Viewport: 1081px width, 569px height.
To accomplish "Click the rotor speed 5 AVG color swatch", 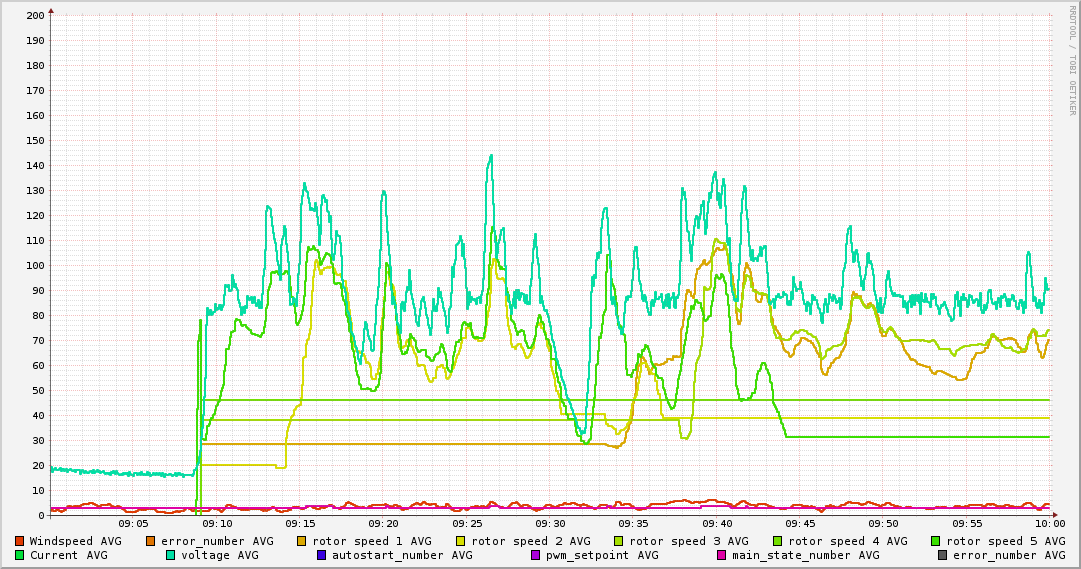I will click(x=936, y=541).
